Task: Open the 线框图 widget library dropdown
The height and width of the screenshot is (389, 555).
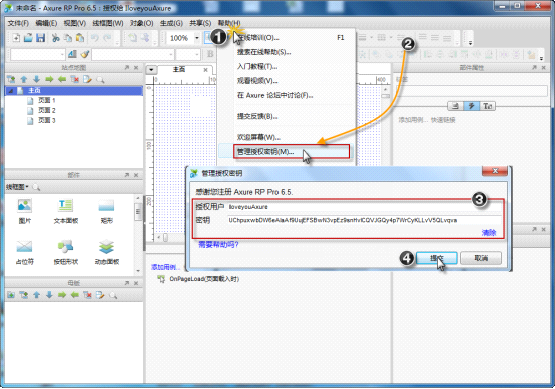Action: pos(17,187)
